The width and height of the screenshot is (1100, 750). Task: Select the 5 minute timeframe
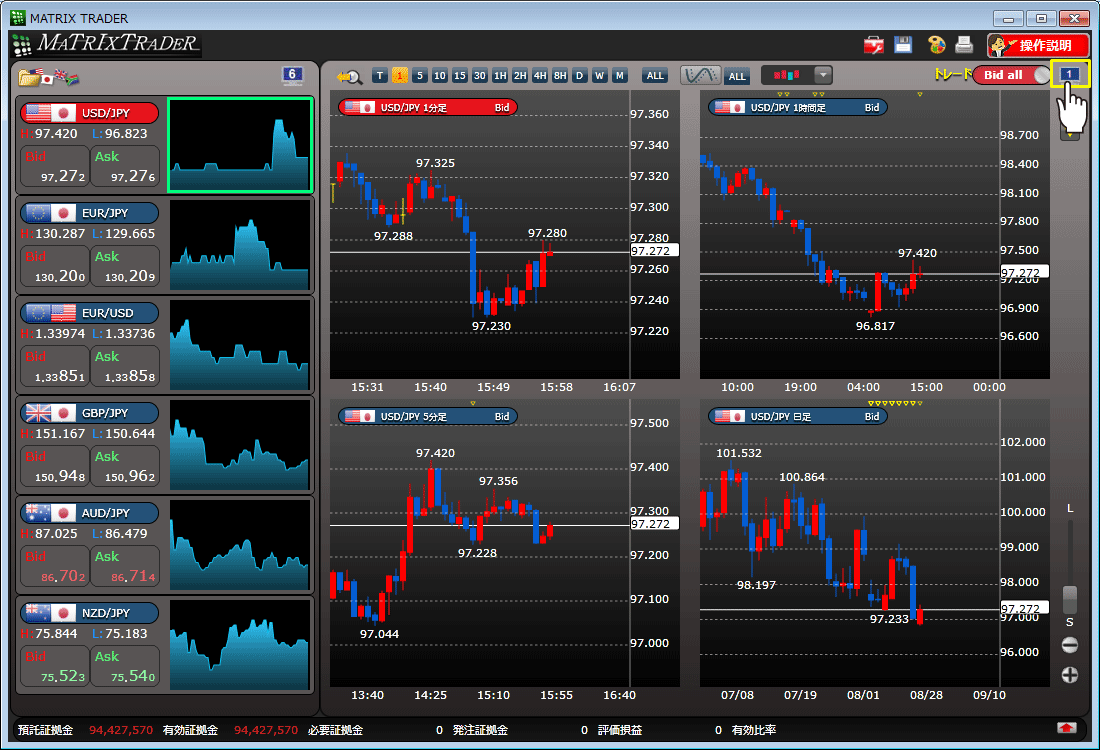(420, 76)
